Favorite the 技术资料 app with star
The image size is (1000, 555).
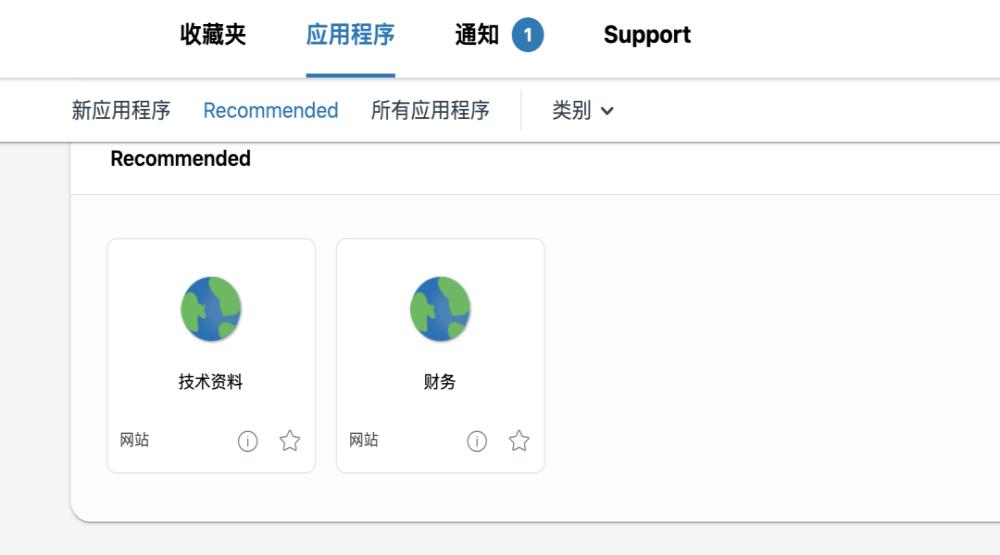(x=290, y=440)
